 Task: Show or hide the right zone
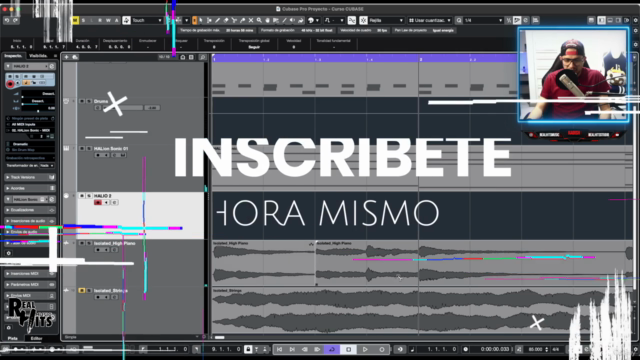click(618, 20)
